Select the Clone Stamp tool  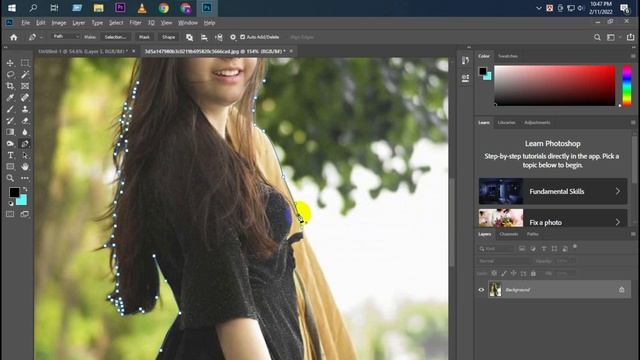click(25, 109)
